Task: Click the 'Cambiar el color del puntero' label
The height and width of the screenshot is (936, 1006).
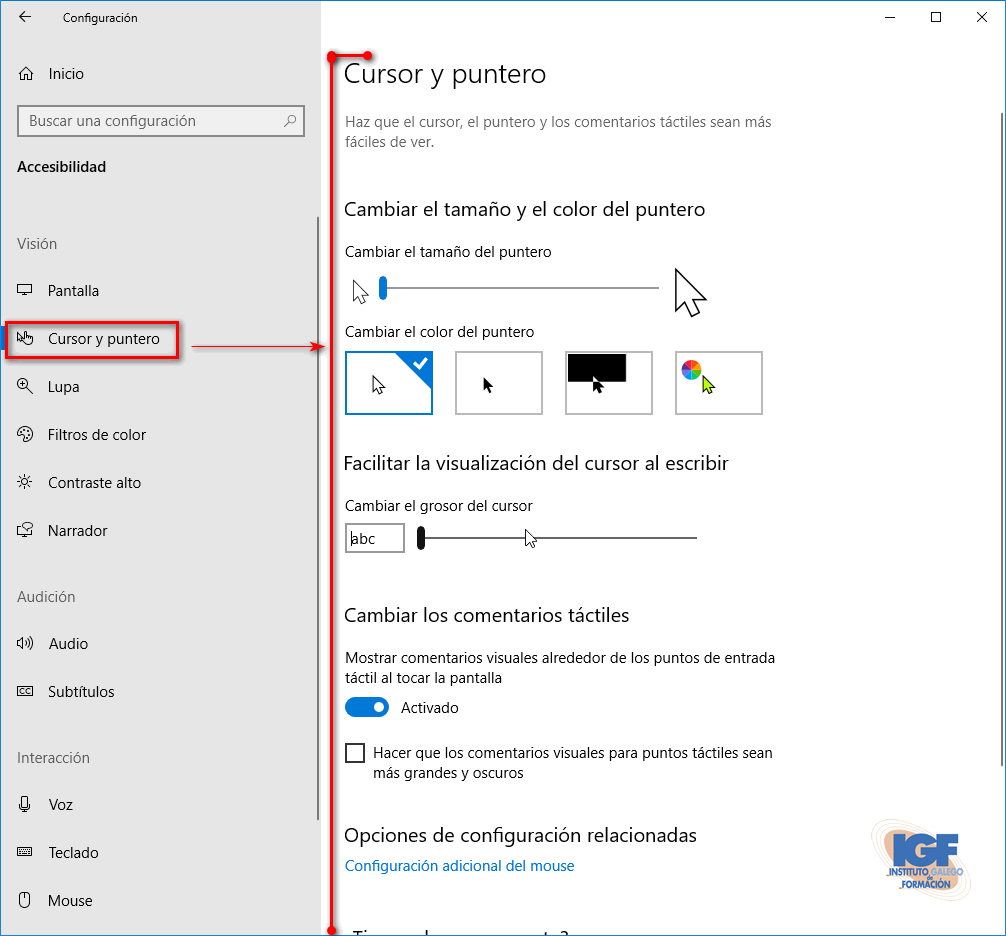Action: tap(439, 332)
